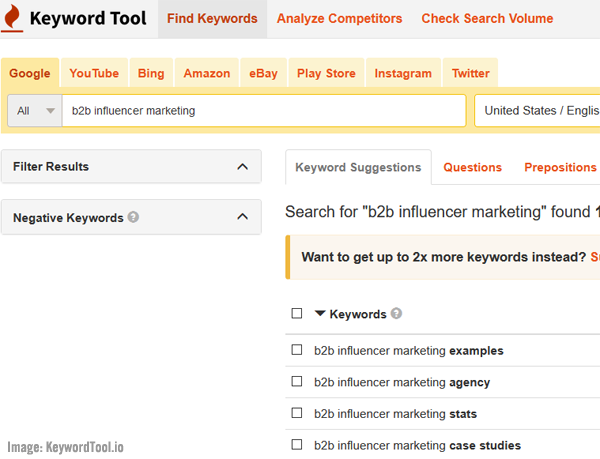
Task: Open the United States / English dropdown
Action: [x=537, y=111]
